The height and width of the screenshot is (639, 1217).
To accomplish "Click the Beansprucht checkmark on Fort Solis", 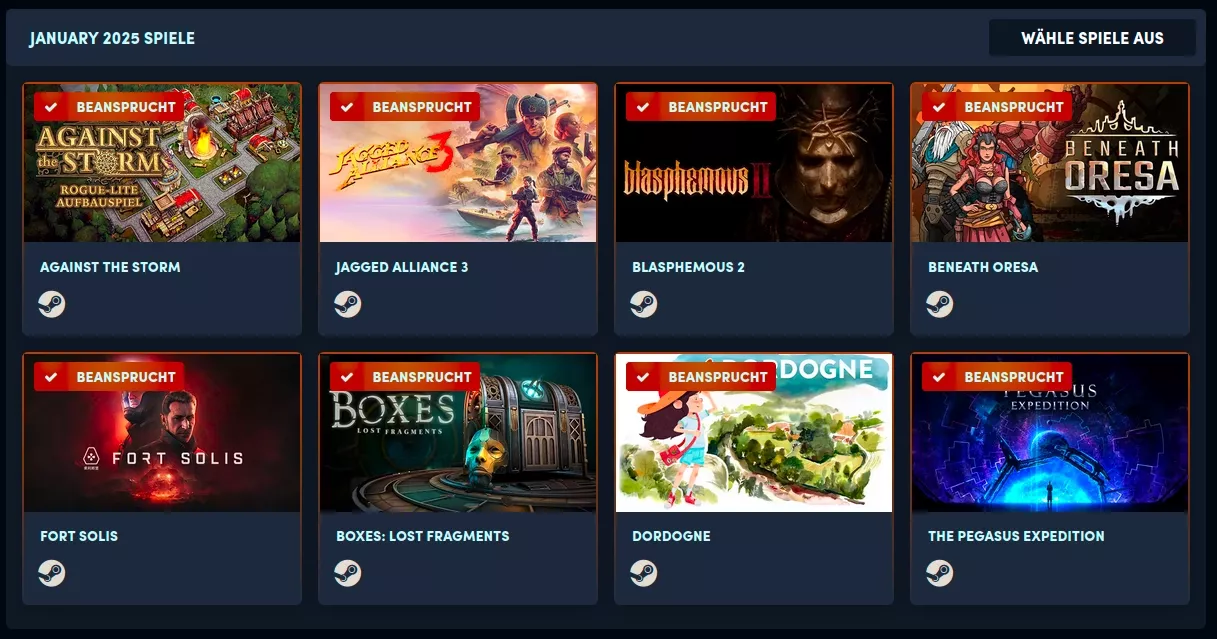I will pyautogui.click(x=51, y=377).
